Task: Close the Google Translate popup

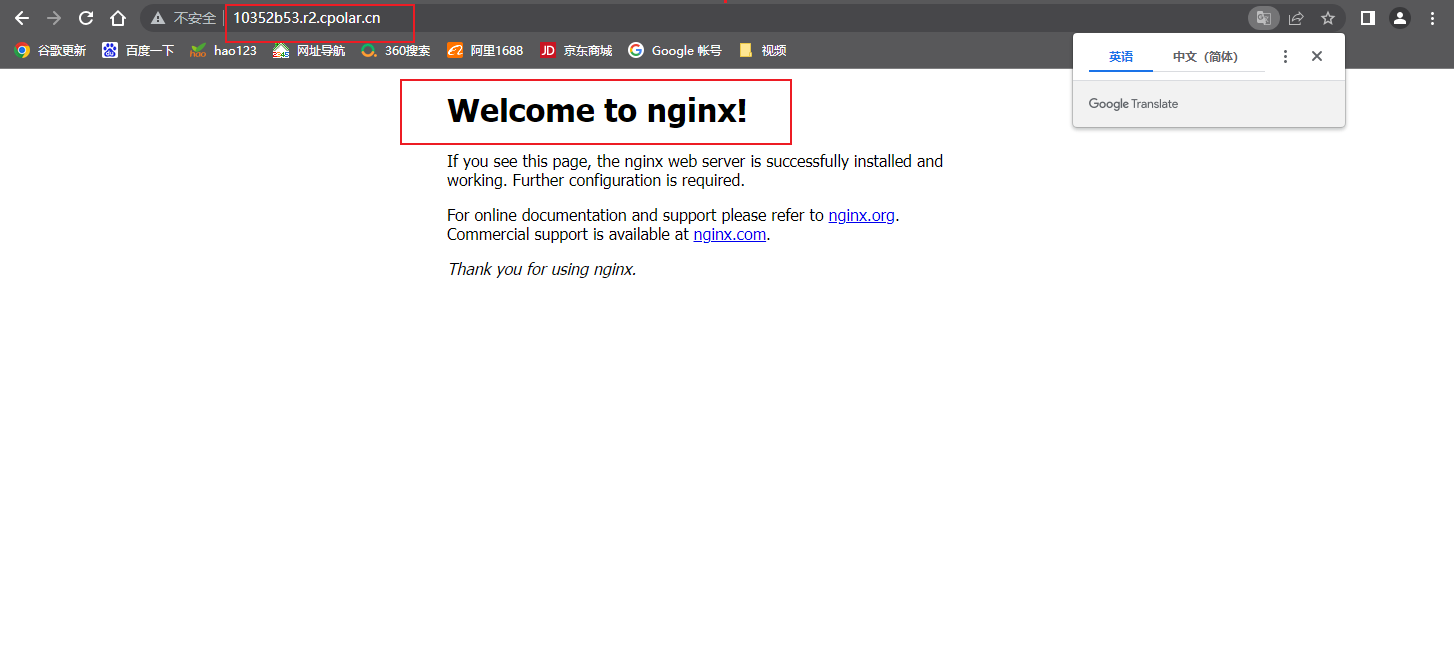Action: tap(1317, 57)
